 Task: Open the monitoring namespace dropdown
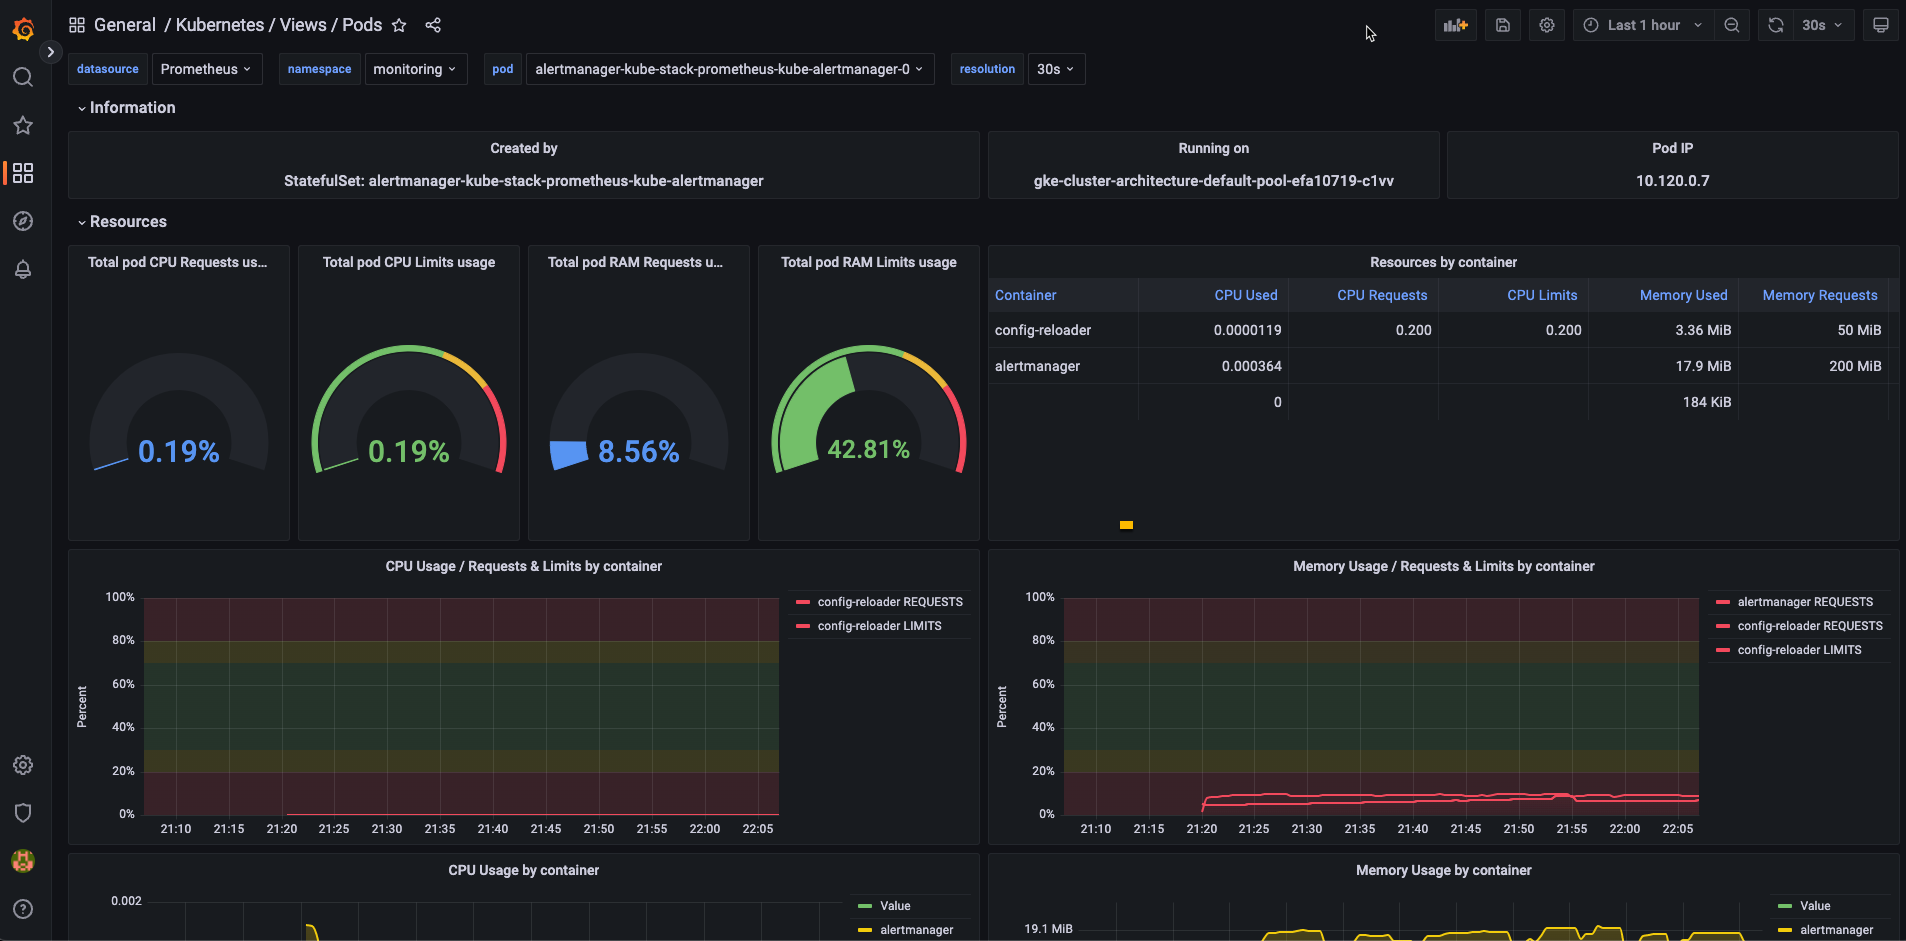[x=415, y=69]
